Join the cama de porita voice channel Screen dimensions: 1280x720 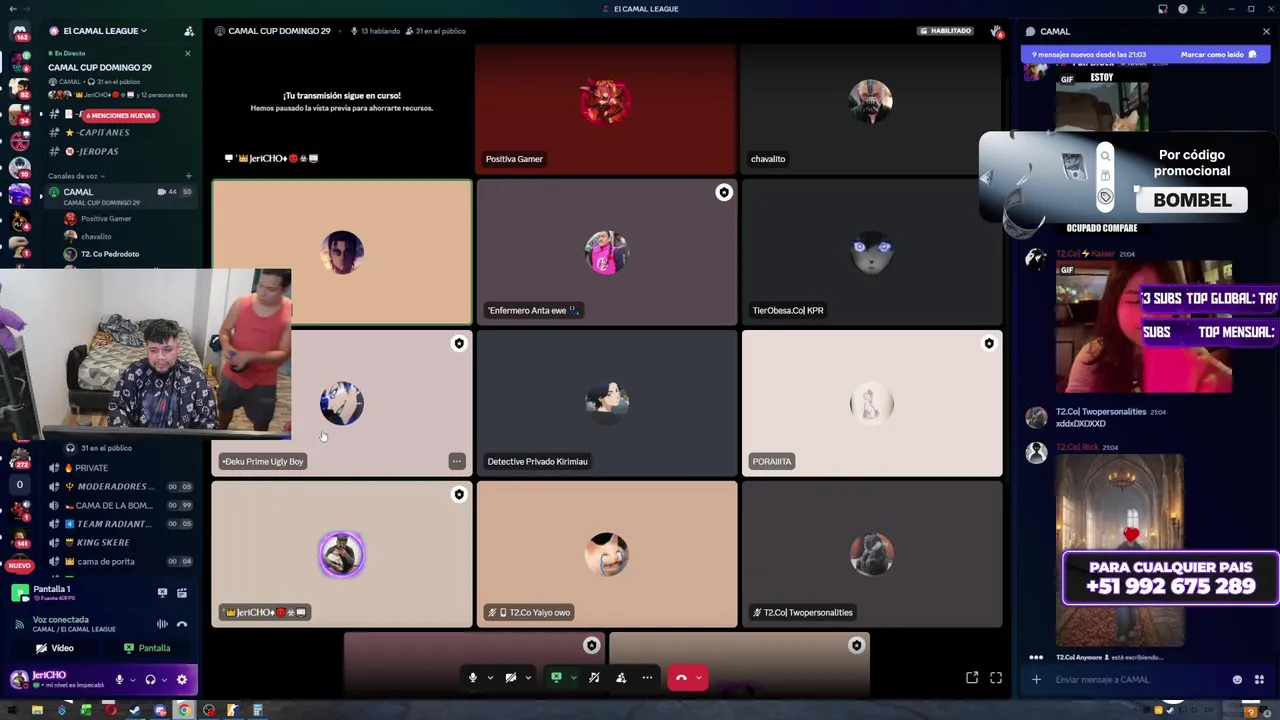tap(120, 561)
